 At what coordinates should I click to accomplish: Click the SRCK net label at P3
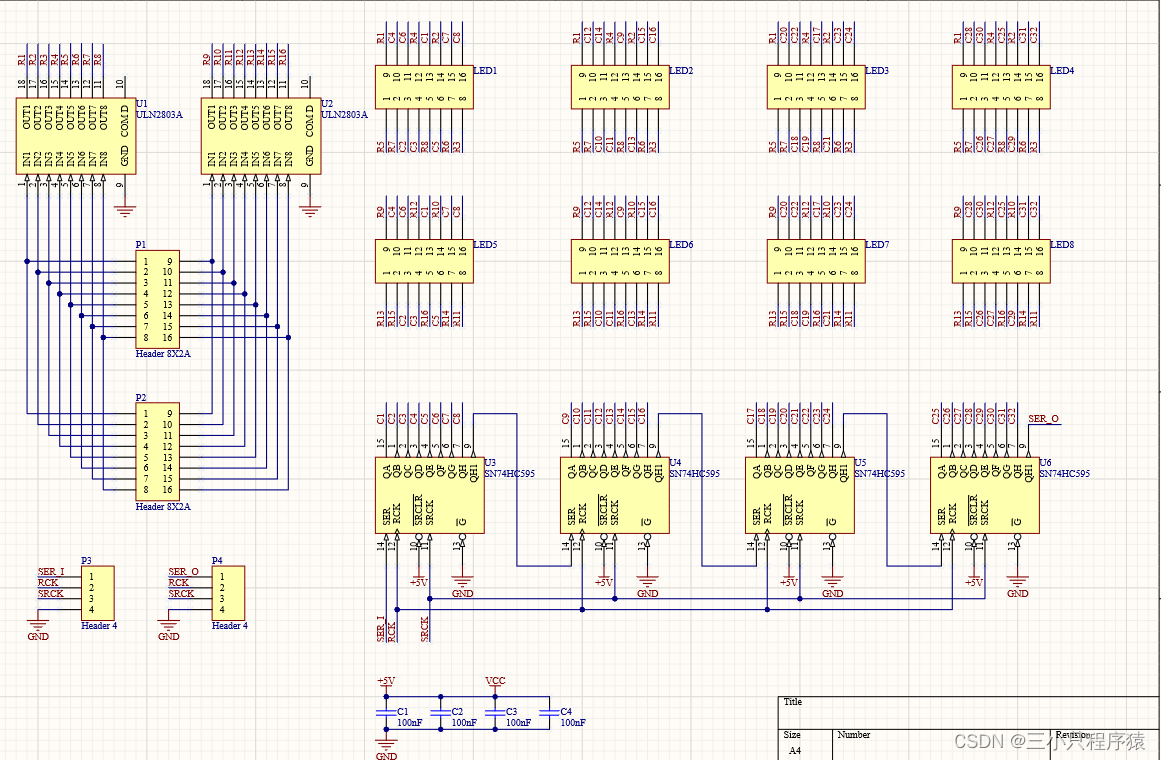[x=50, y=594]
